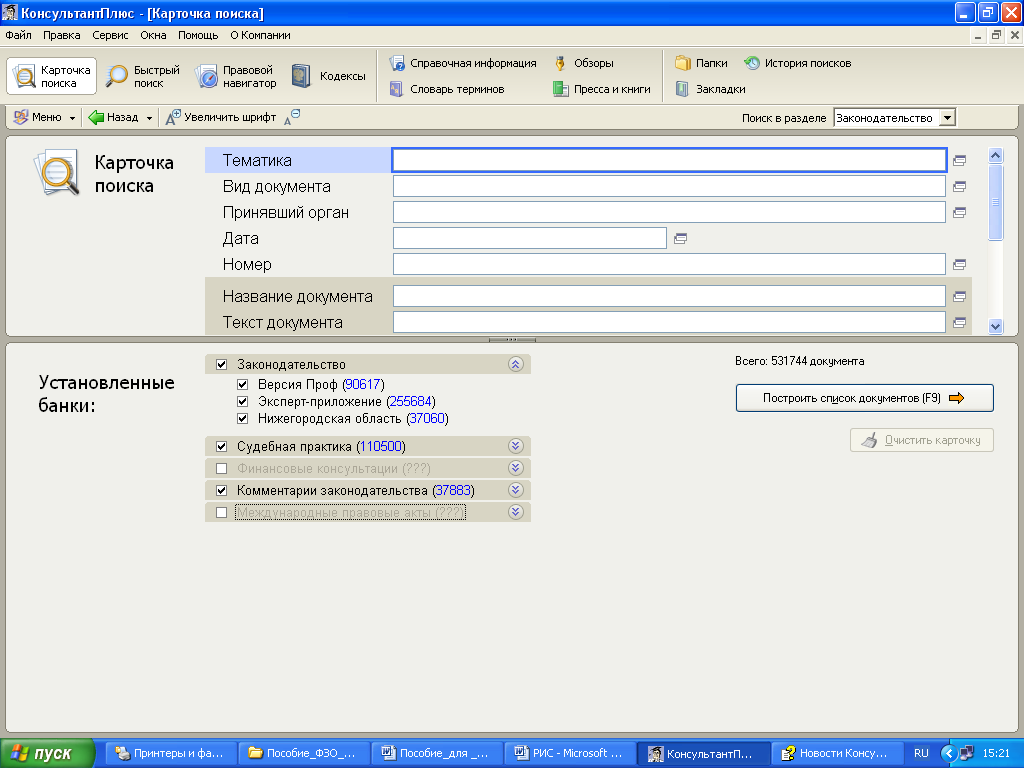
Task: Switch to РИС - Microsoft Word taskbar item
Action: tap(570, 754)
